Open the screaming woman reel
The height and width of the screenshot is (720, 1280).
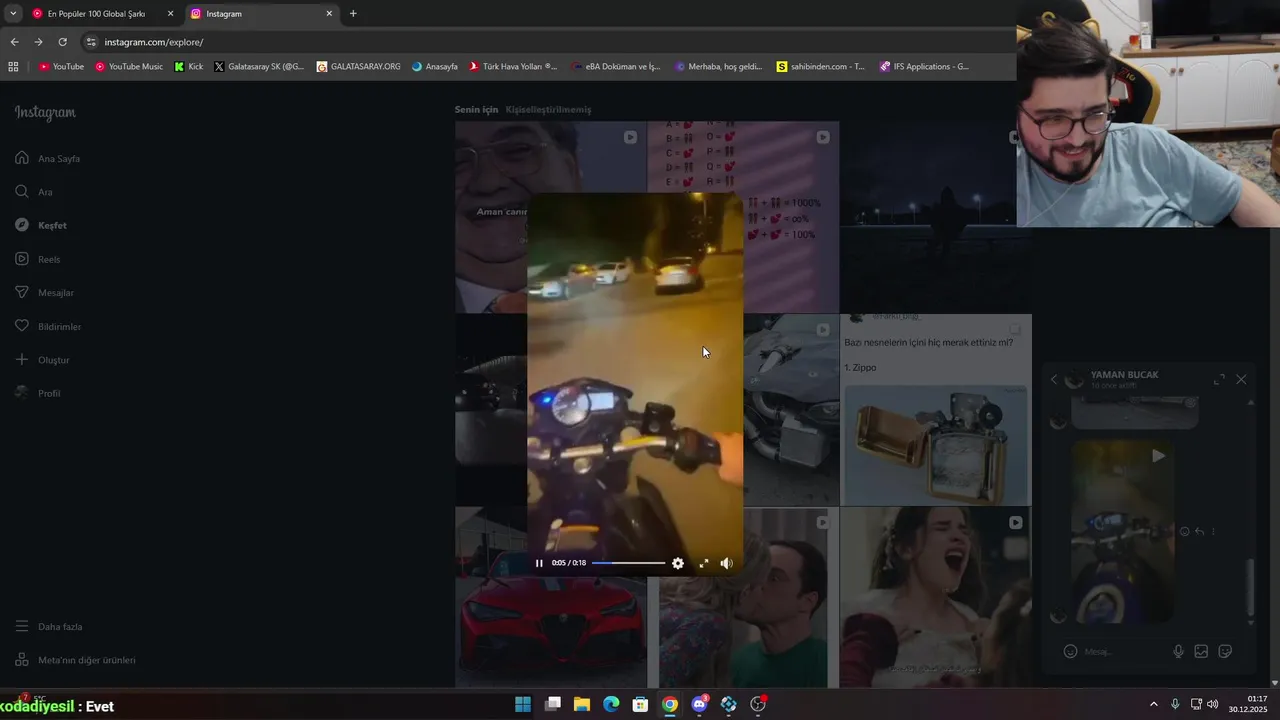coord(936,597)
